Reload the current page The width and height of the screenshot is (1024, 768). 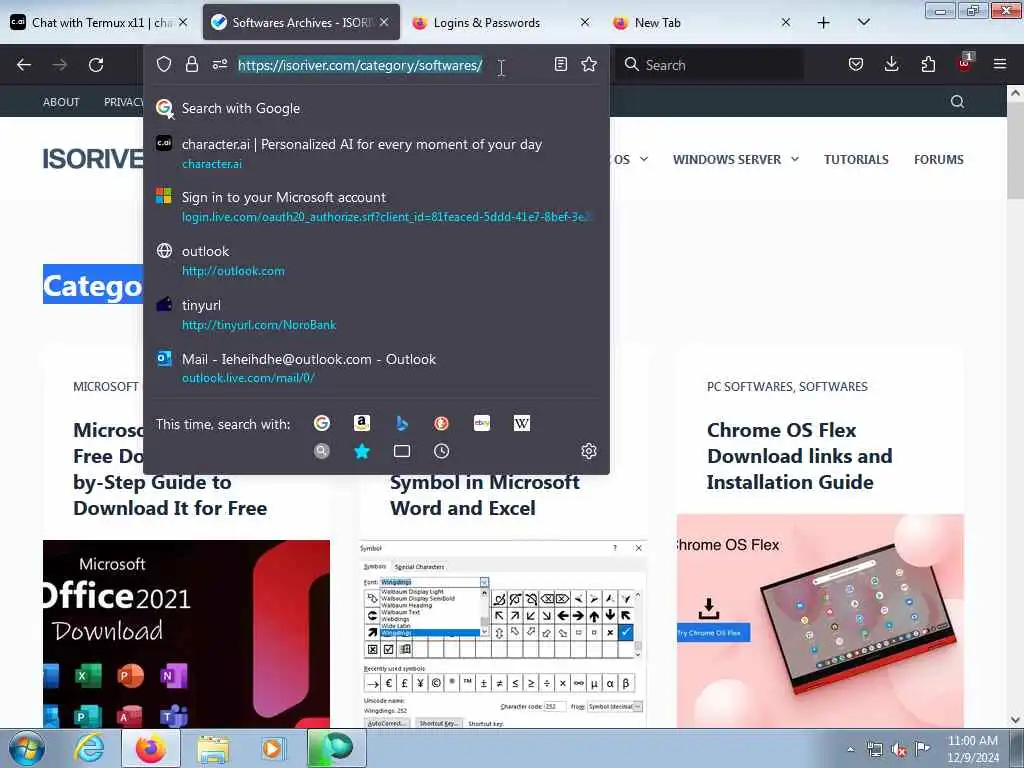point(96,65)
